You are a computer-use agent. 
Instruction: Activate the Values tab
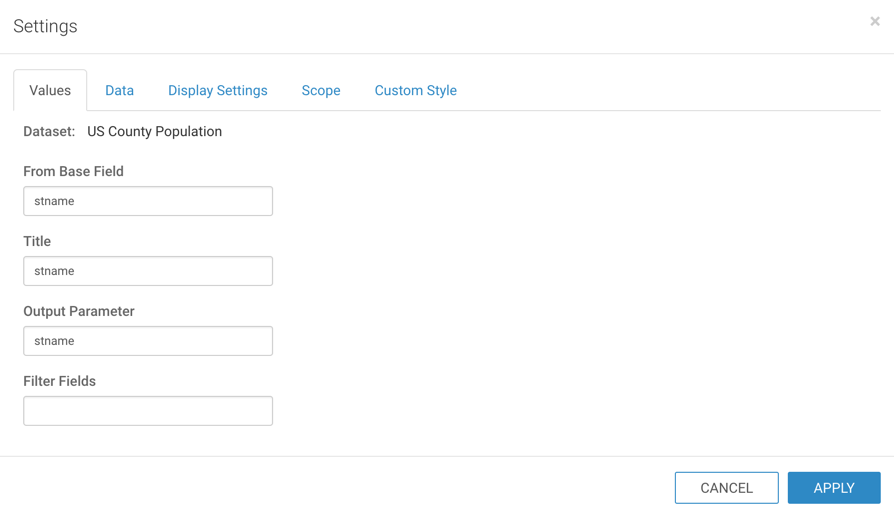pyautogui.click(x=50, y=90)
